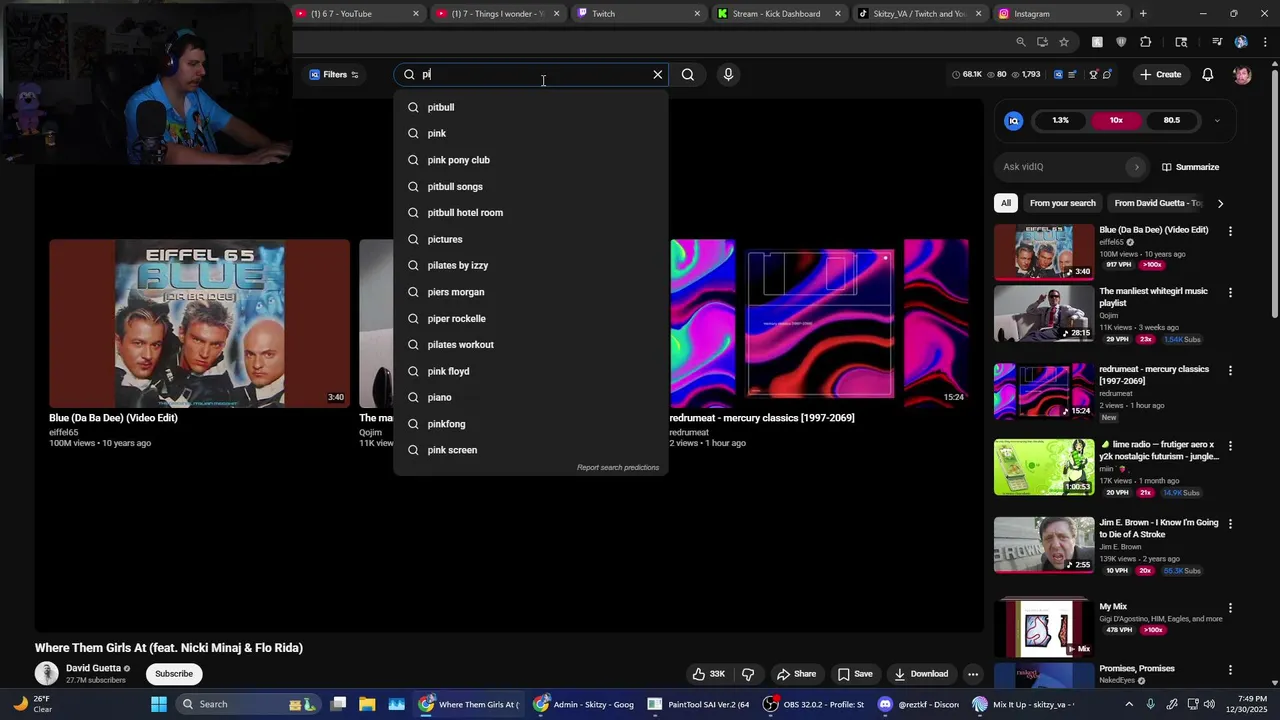Viewport: 1280px width, 720px height.
Task: Open sidebar thumbnail of 'Blue (Da Ba Dee)'
Action: [x=1044, y=252]
